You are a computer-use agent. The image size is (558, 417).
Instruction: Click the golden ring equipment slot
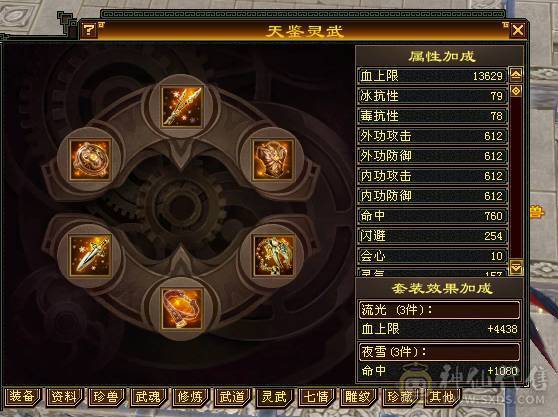point(90,160)
